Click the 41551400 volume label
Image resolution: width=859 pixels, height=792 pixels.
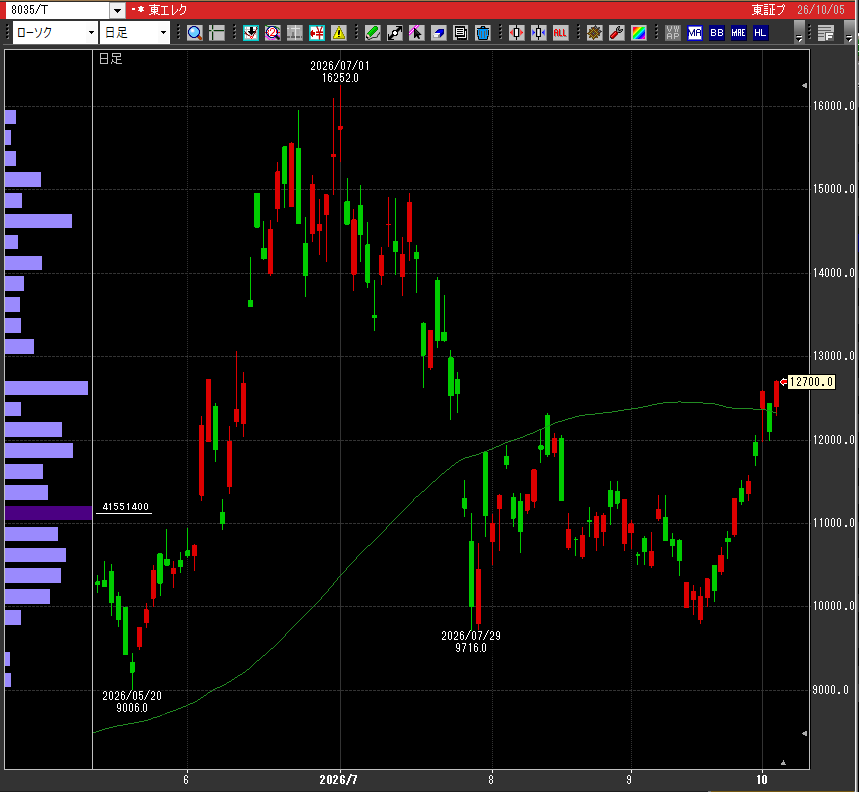[125, 507]
